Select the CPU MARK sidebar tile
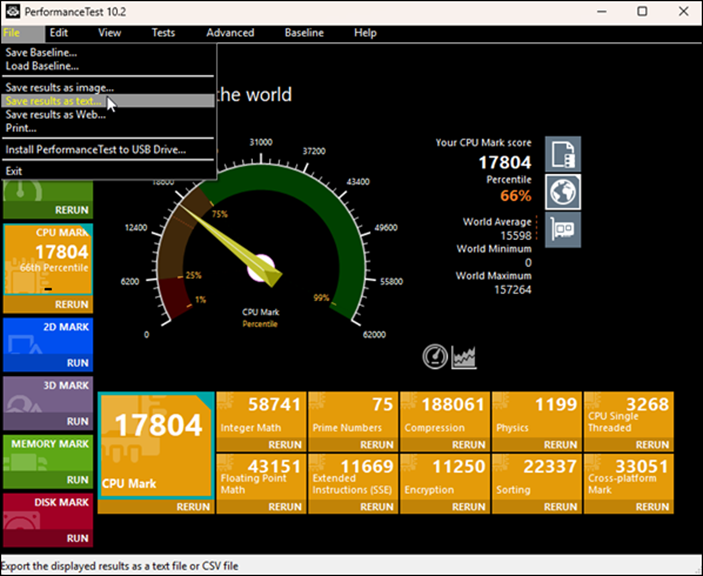Viewport: 703px width, 576px height. pyautogui.click(x=48, y=260)
